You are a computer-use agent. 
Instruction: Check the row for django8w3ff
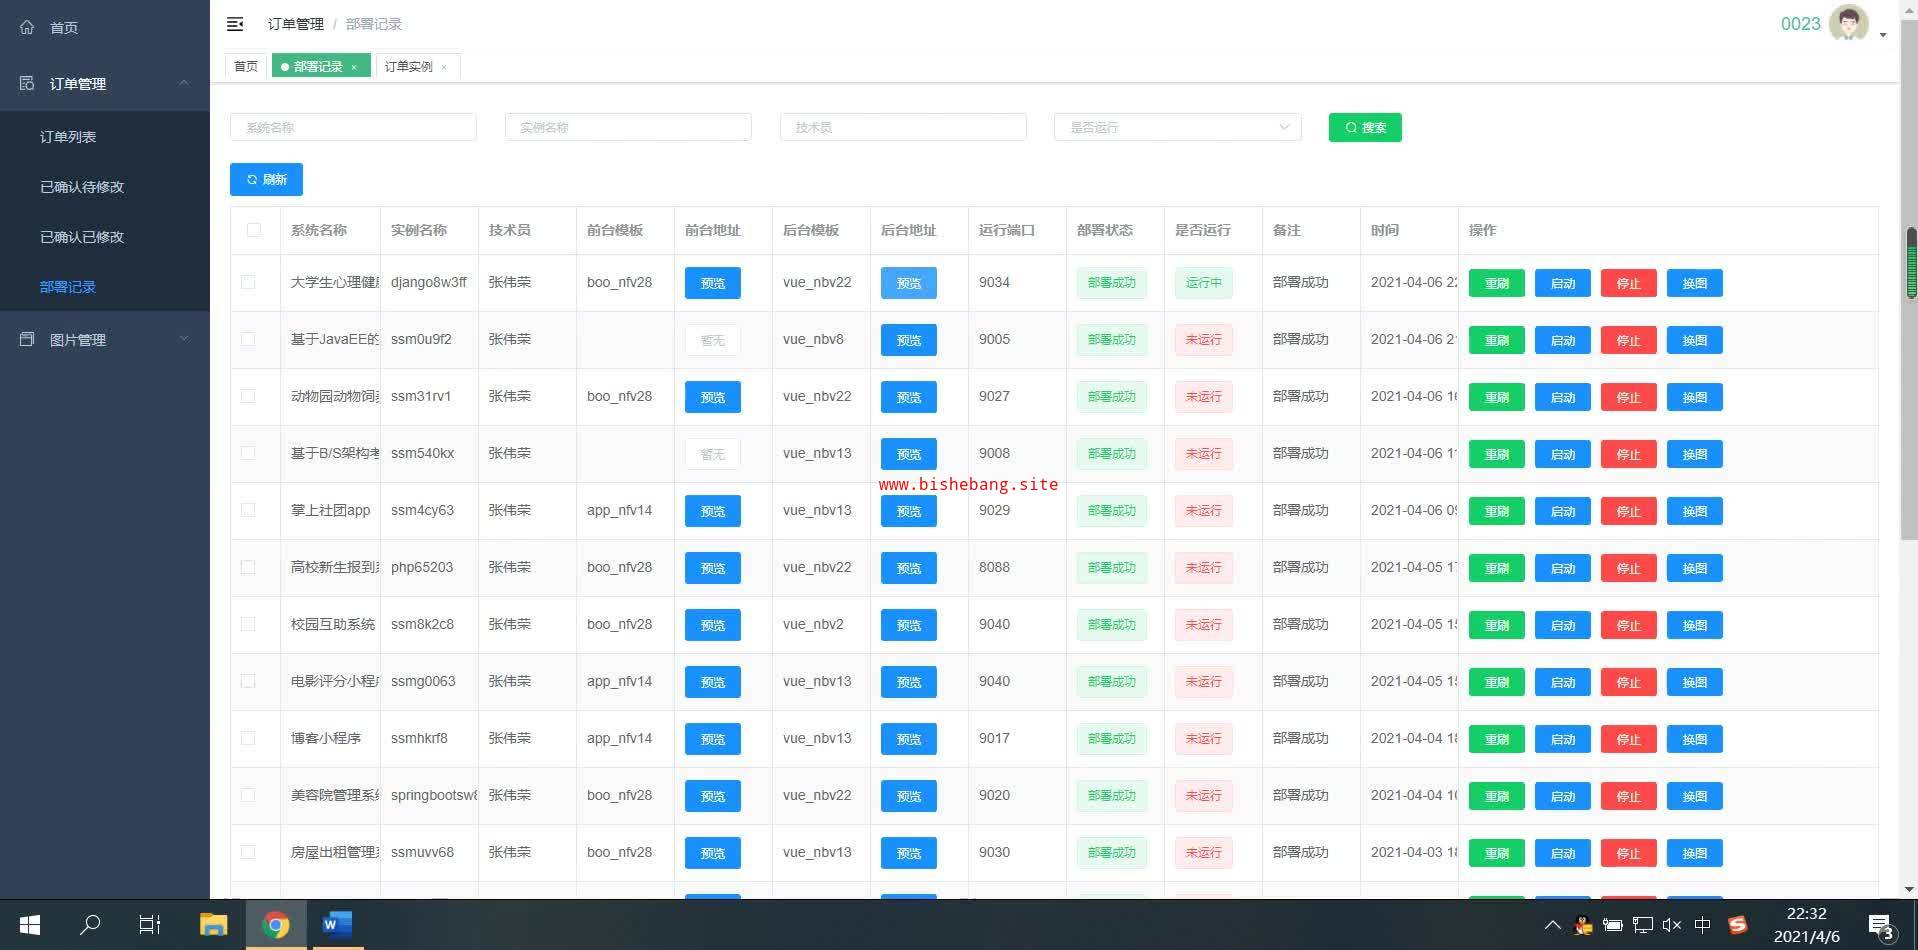pyautogui.click(x=248, y=282)
